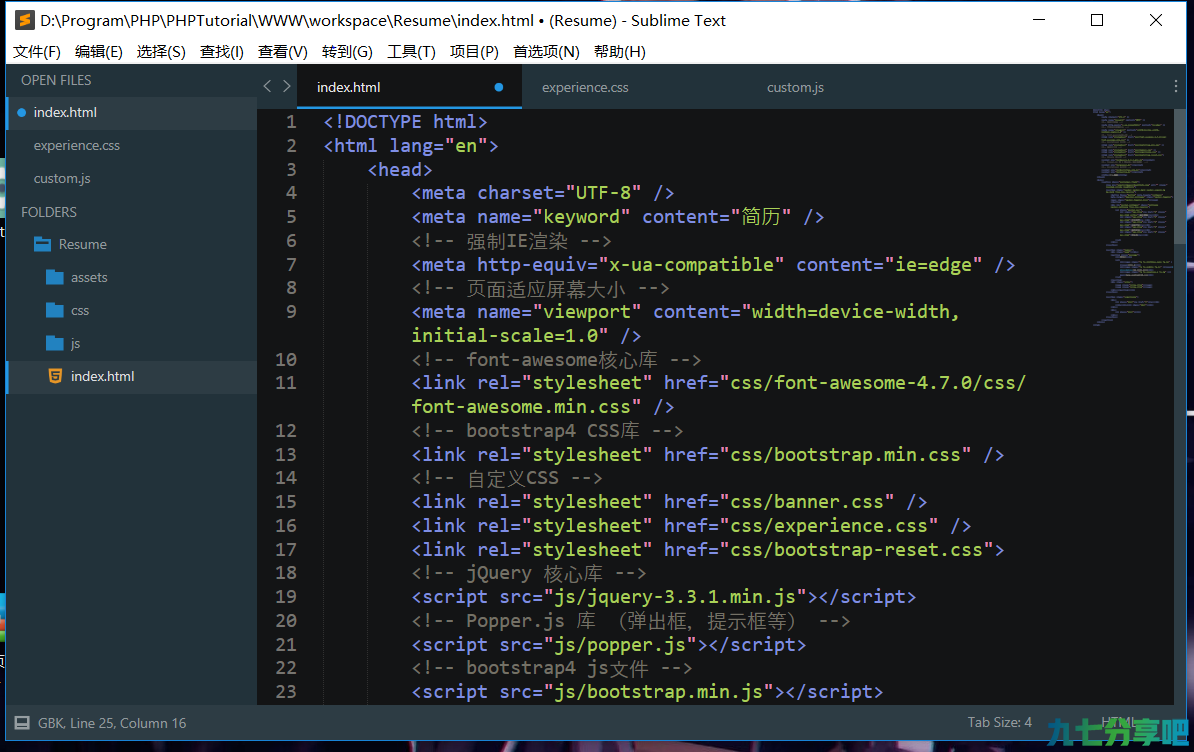Click line number 11 in gutter
Viewport: 1194px width, 752px height.
[286, 383]
